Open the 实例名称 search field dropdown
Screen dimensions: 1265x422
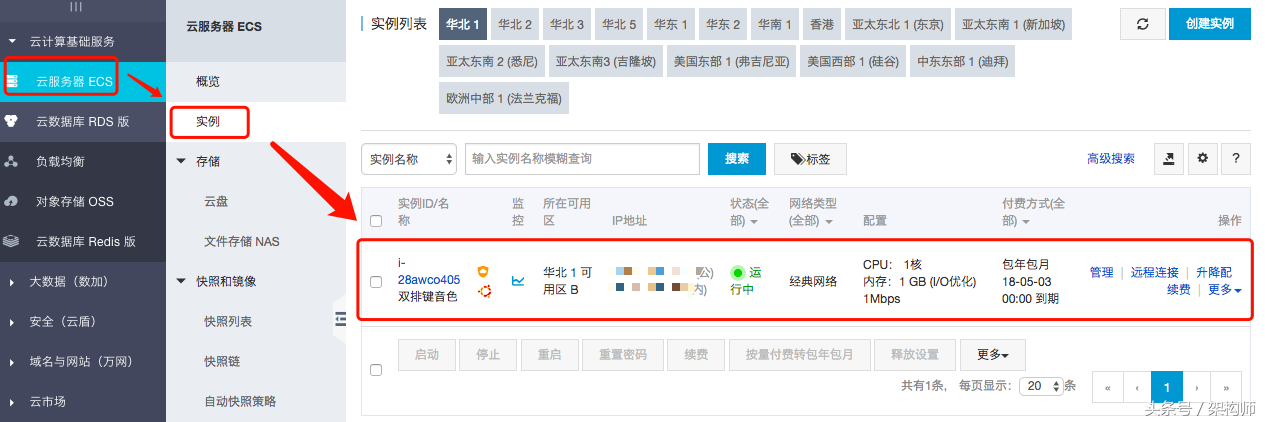pos(409,159)
